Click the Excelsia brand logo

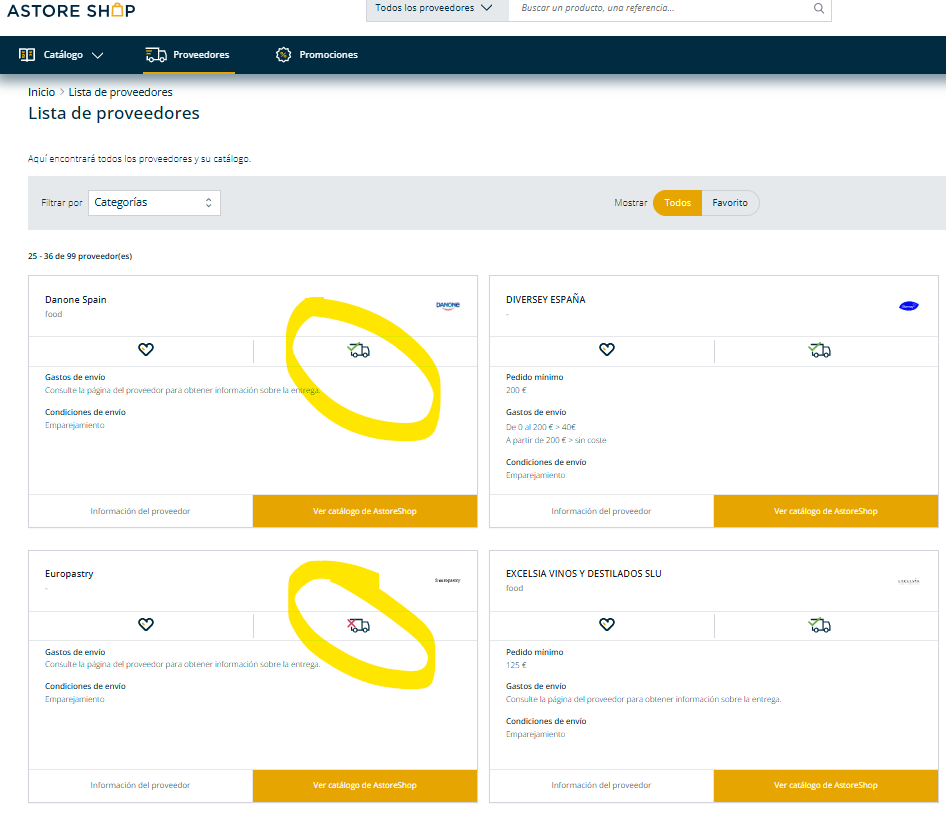909,581
